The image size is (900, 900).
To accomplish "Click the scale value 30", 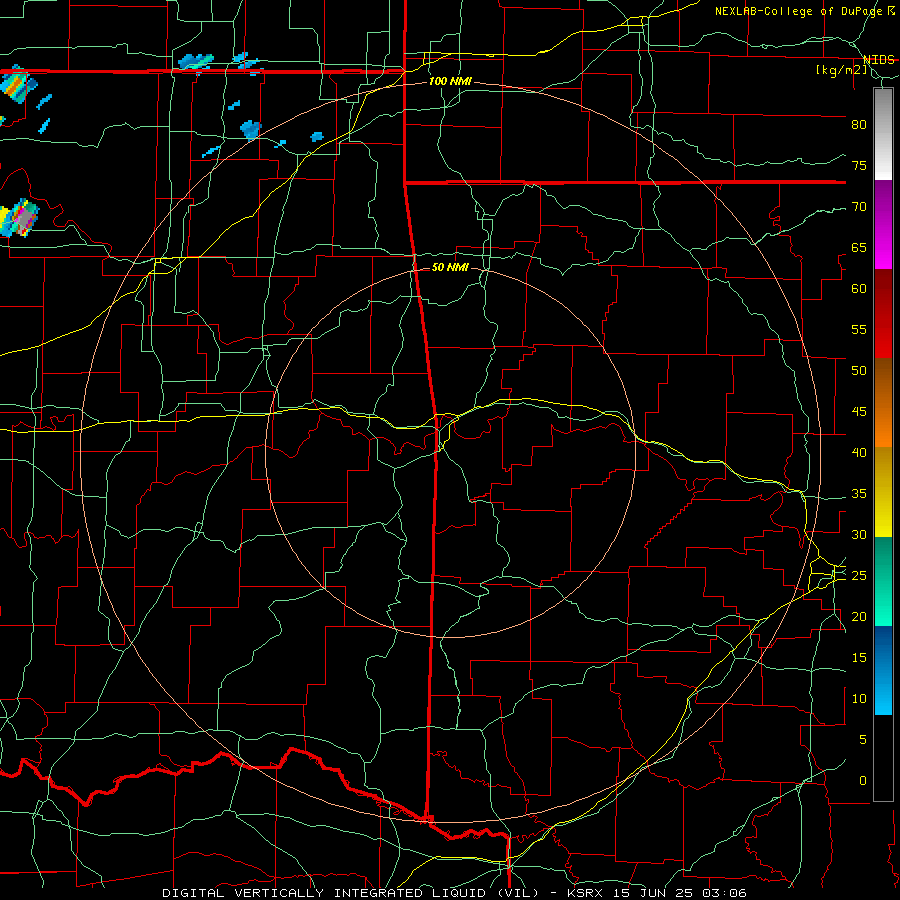I will pos(859,534).
